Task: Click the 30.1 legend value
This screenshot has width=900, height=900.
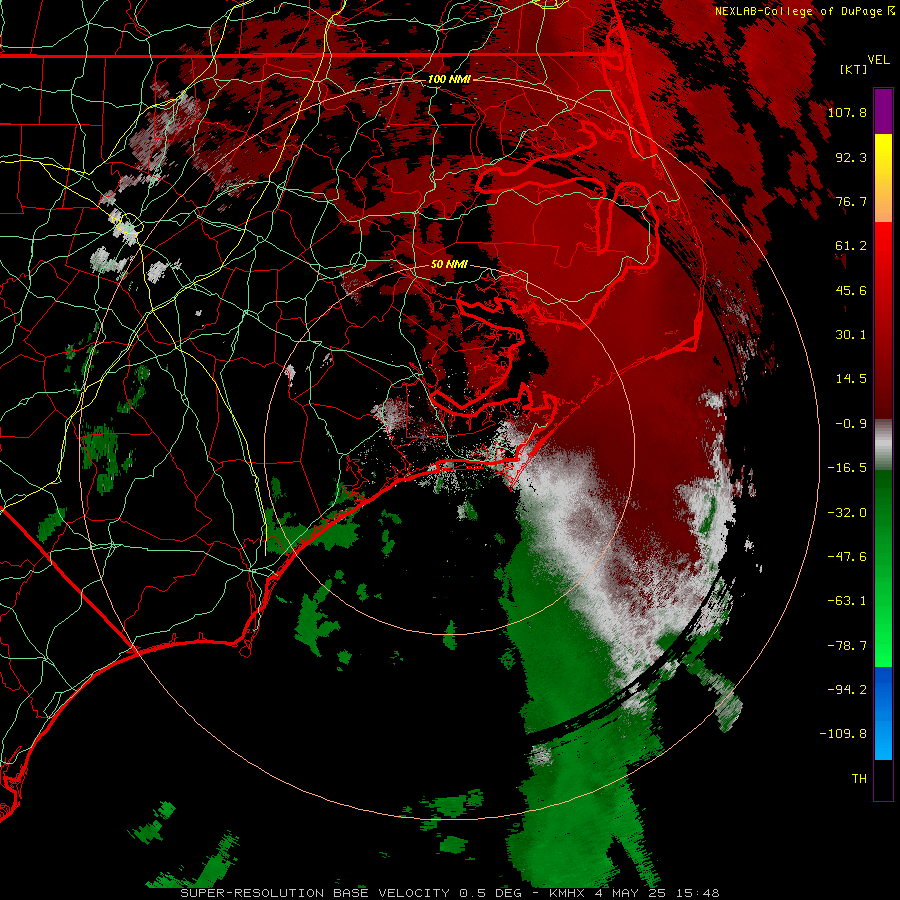Action: (x=851, y=335)
